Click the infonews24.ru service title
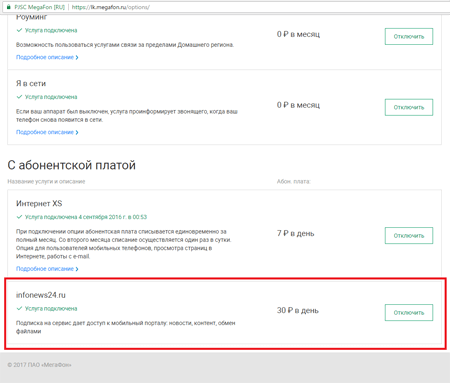 coord(41,295)
